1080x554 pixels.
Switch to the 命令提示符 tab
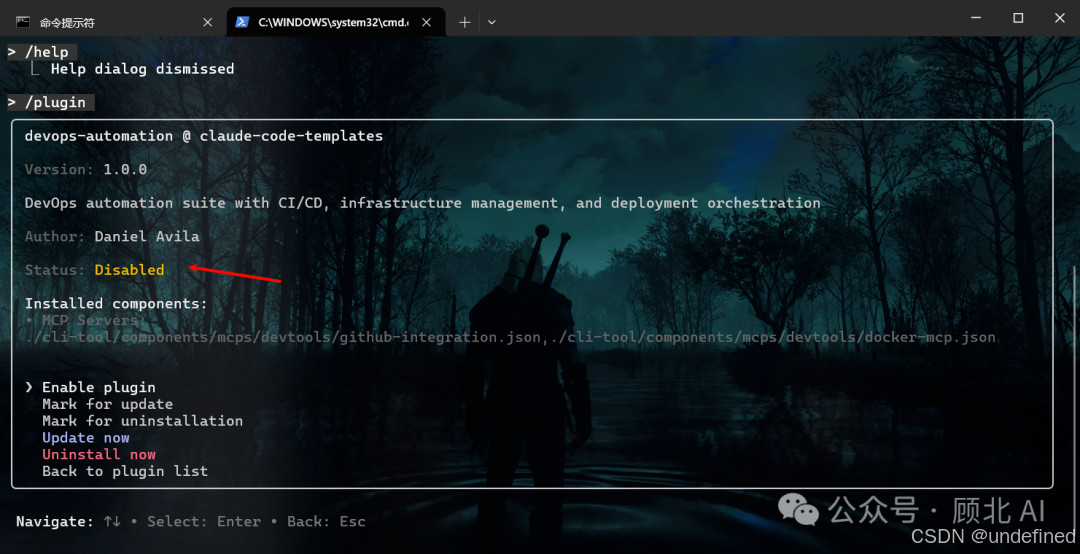click(x=113, y=22)
